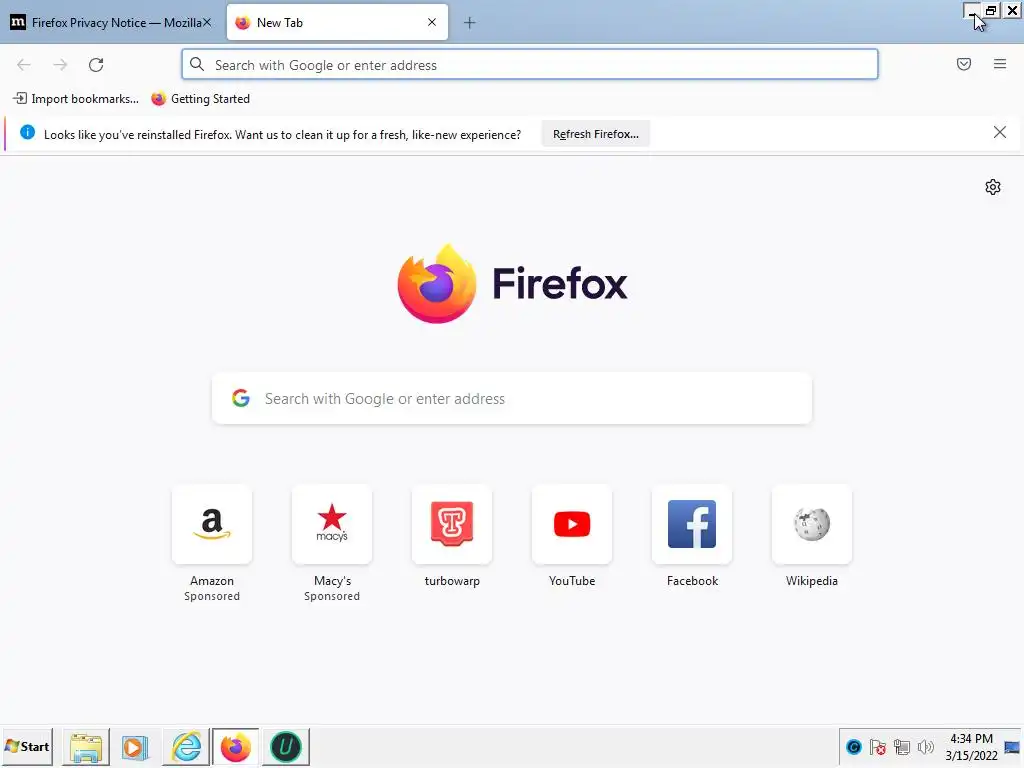This screenshot has height=768, width=1024.
Task: Click Import bookmarks in bookmarks toolbar
Action: (x=76, y=99)
